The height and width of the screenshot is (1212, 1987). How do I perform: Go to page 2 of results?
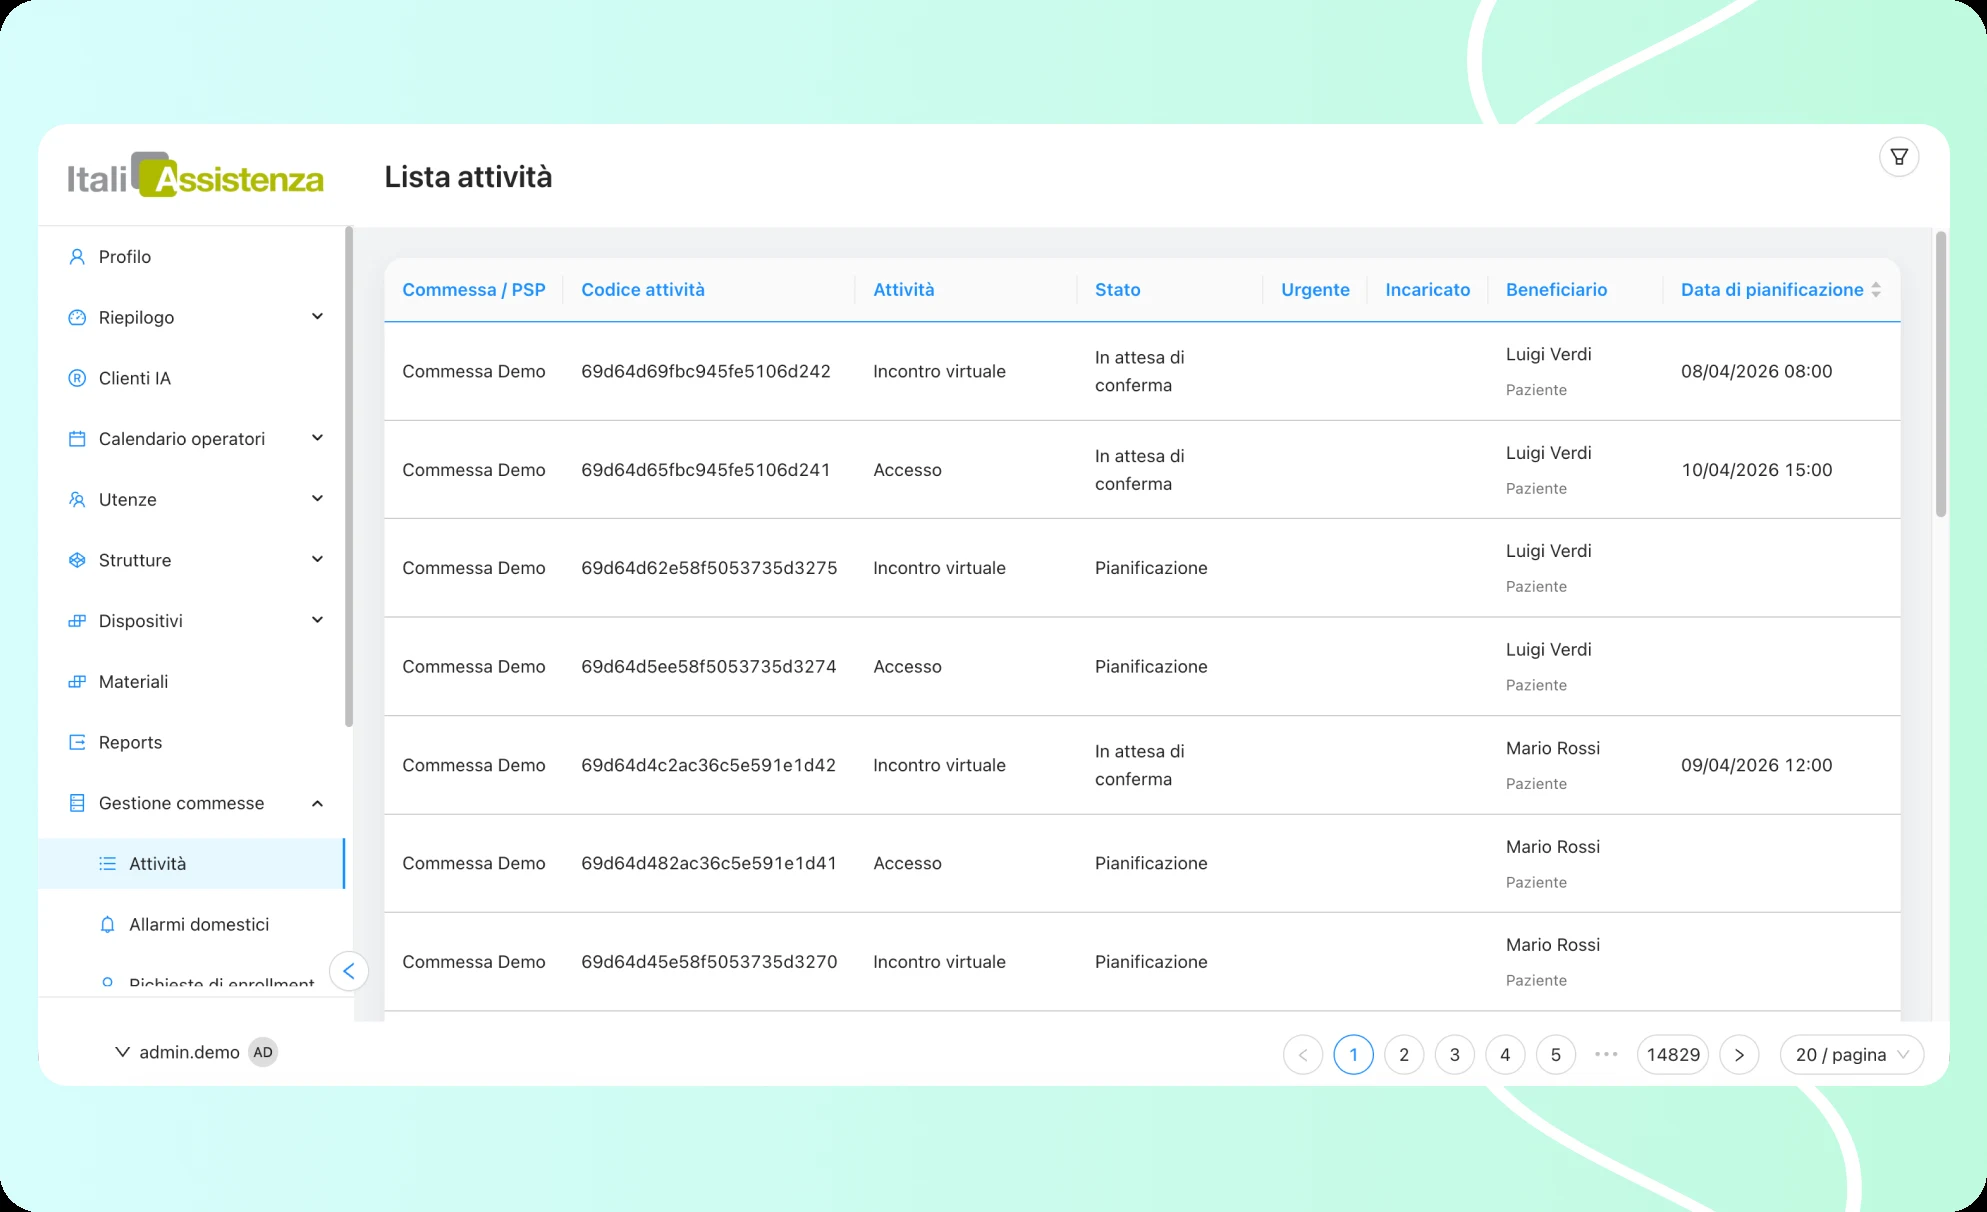(x=1404, y=1055)
